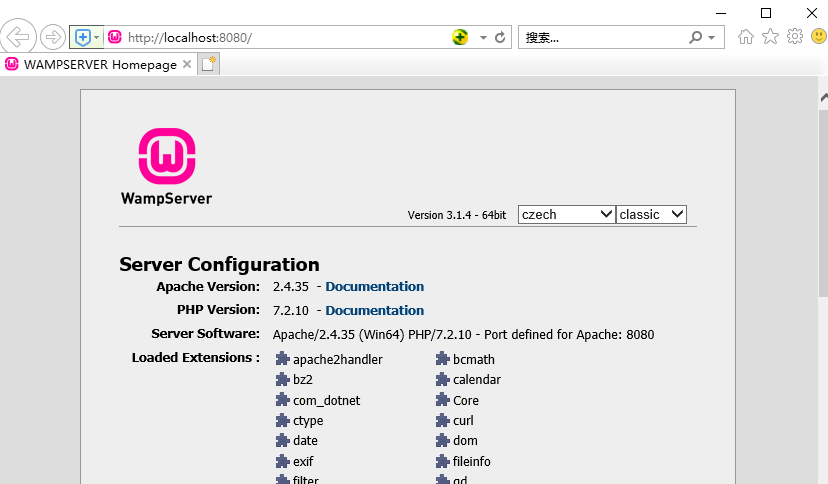Open the classic theme dropdown
Screen dimensions: 828x484
651,214
